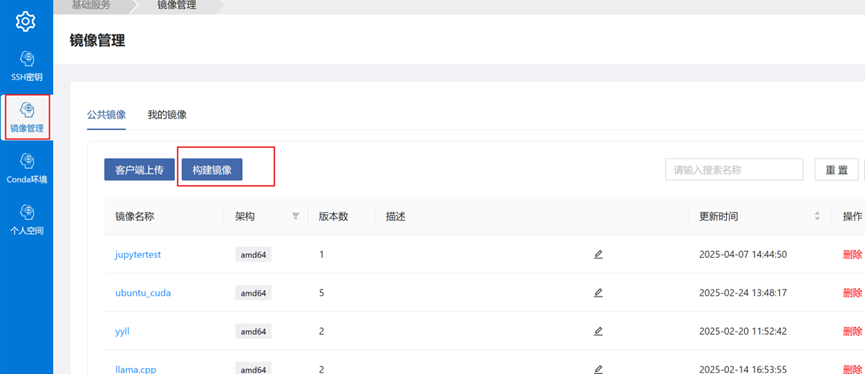Screen dimensions: 865x374
Task: Open SSH密钥 in the sidebar
Action: (x=26, y=66)
